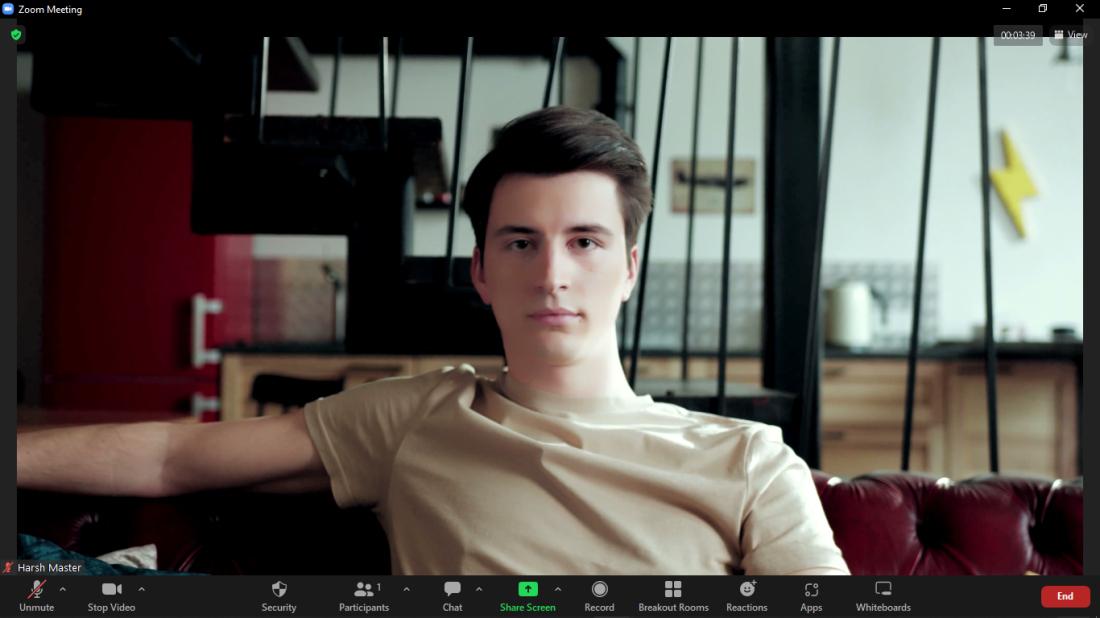Open the Chat panel

(452, 596)
